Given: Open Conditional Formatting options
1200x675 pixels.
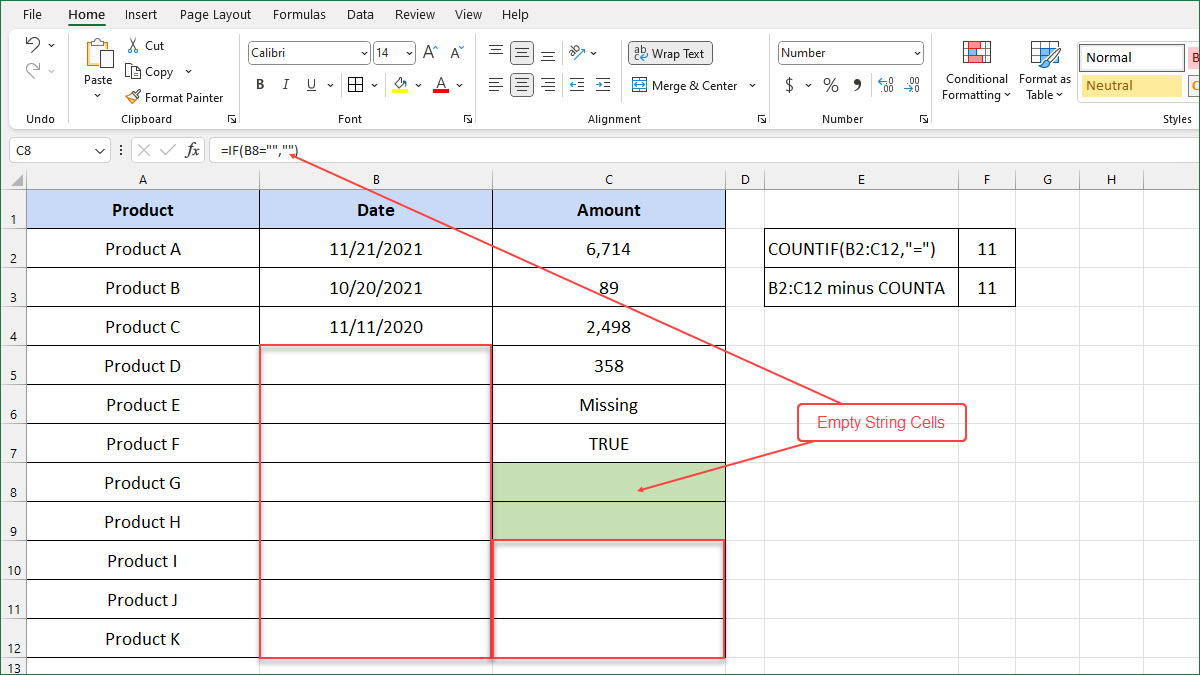Looking at the screenshot, I should point(976,70).
